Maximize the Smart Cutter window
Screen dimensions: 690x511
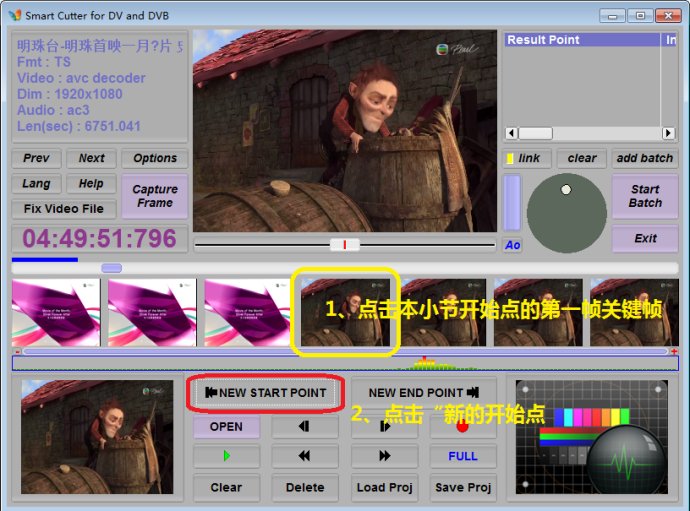(640, 16)
